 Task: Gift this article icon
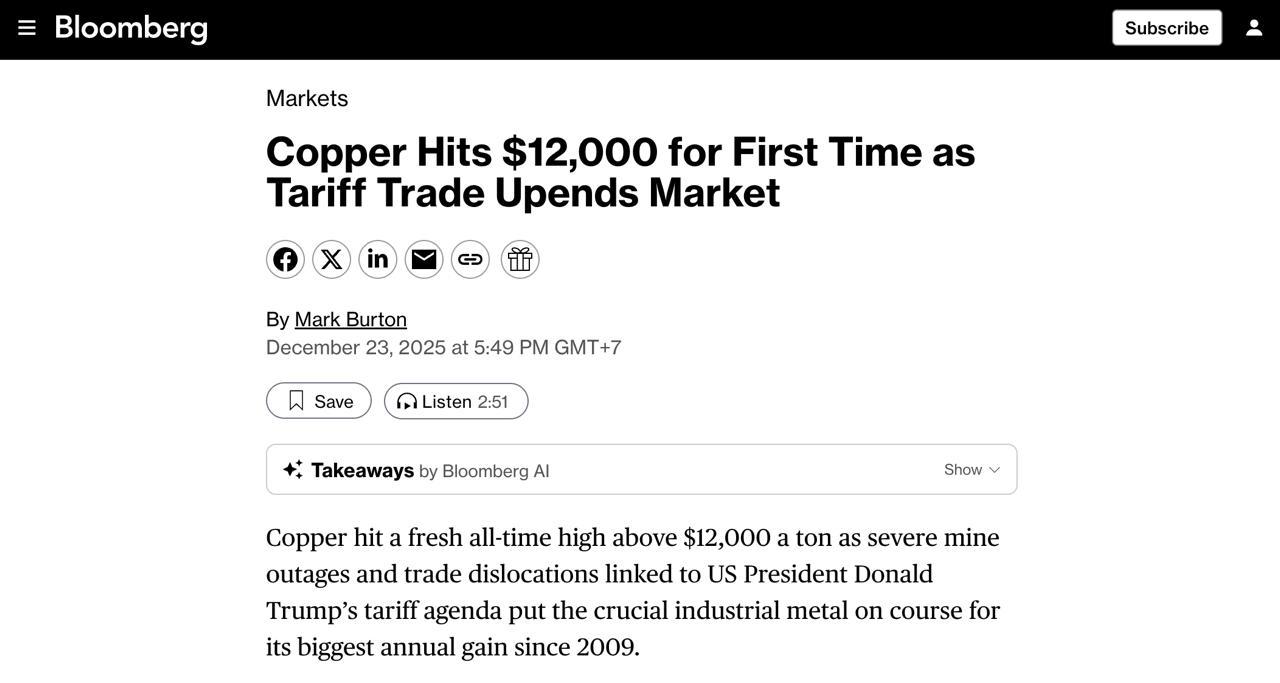pyautogui.click(x=520, y=260)
